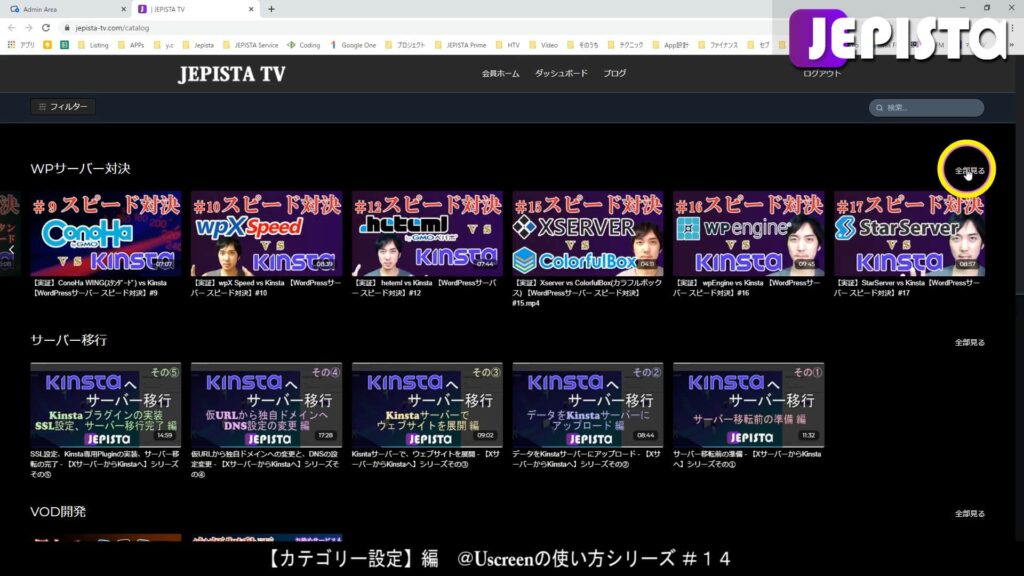Open the ファイナンス bookmark folder
The image size is (1024, 576).
pyautogui.click(x=718, y=45)
